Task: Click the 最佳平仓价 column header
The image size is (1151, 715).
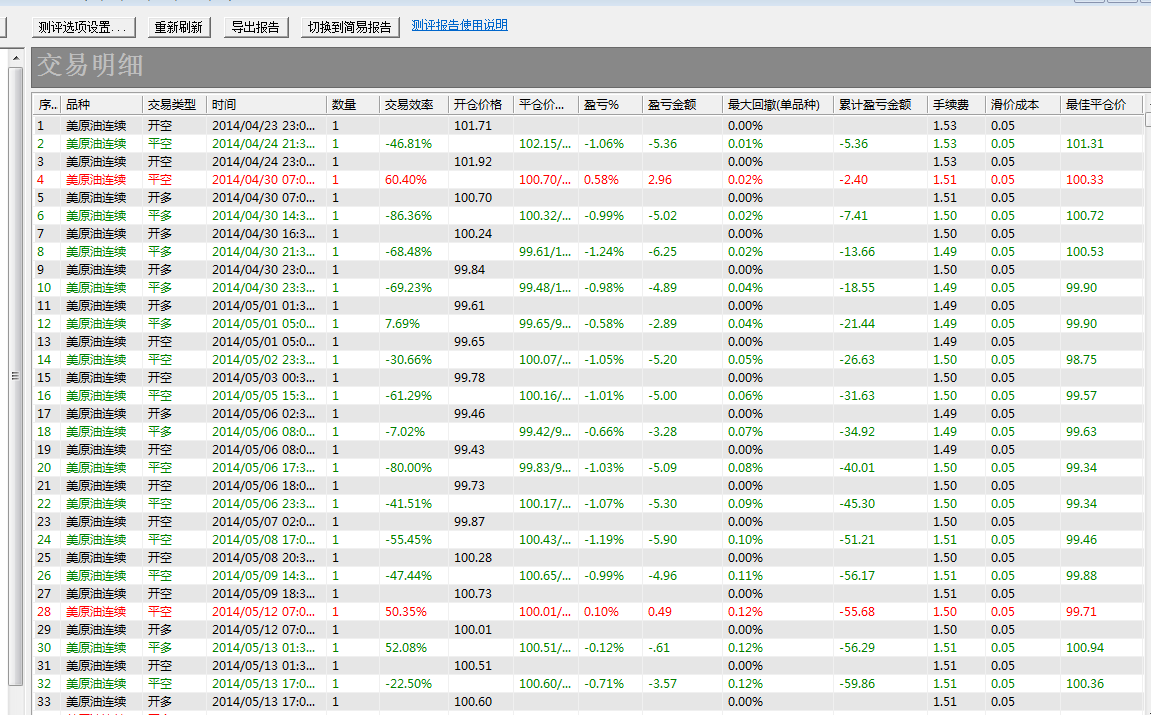Action: (1098, 104)
